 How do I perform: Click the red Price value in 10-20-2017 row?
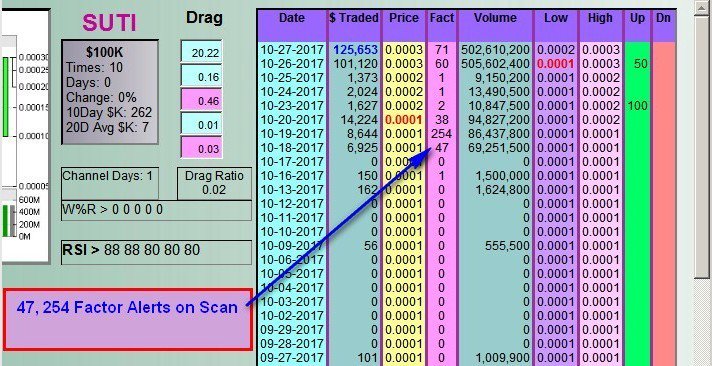[404, 120]
